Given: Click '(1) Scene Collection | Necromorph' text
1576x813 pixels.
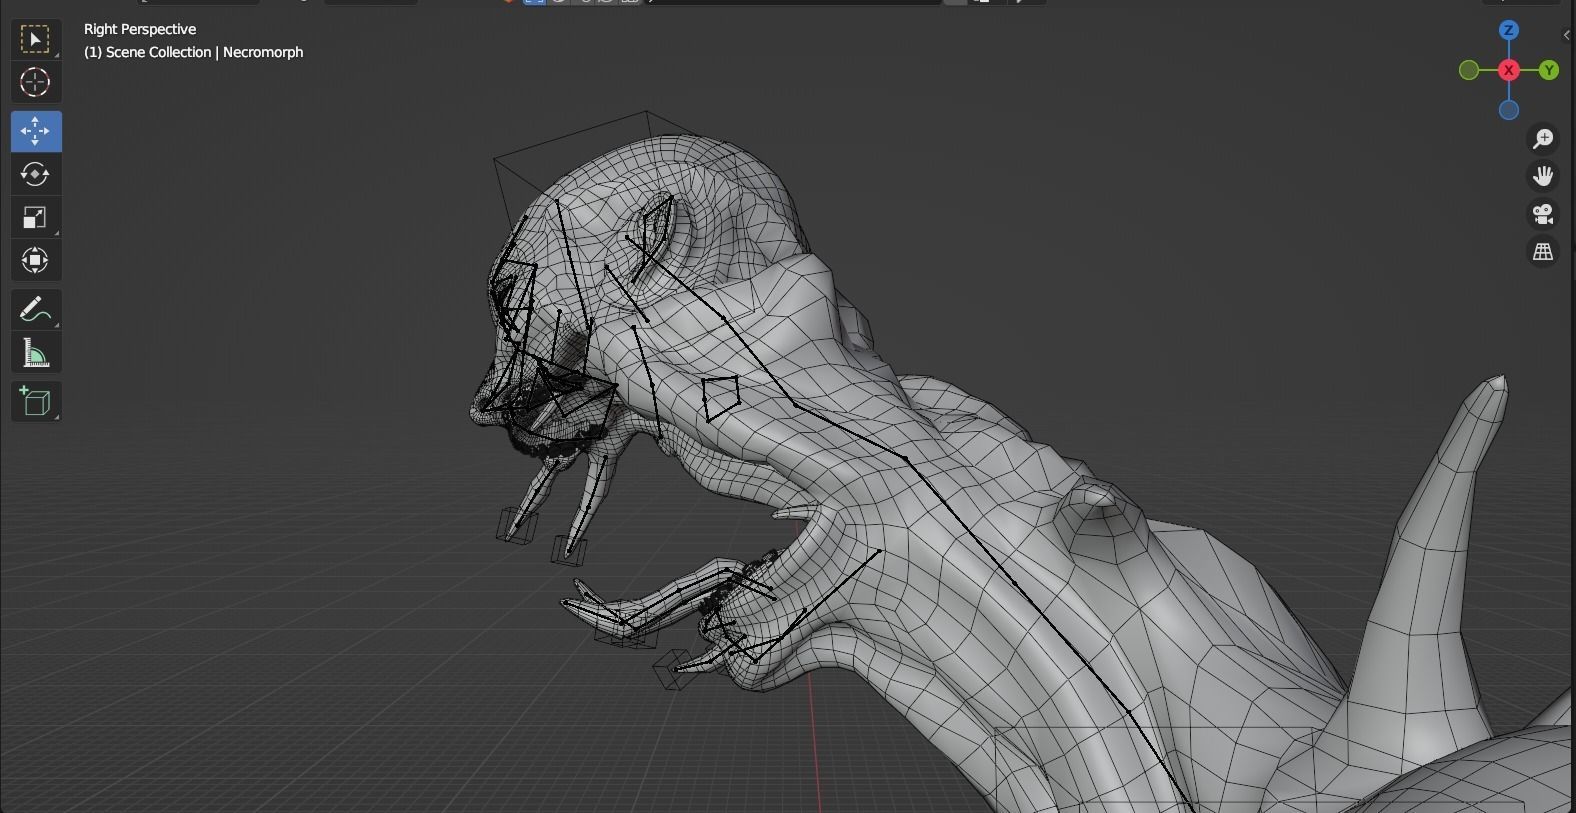Looking at the screenshot, I should [x=193, y=52].
